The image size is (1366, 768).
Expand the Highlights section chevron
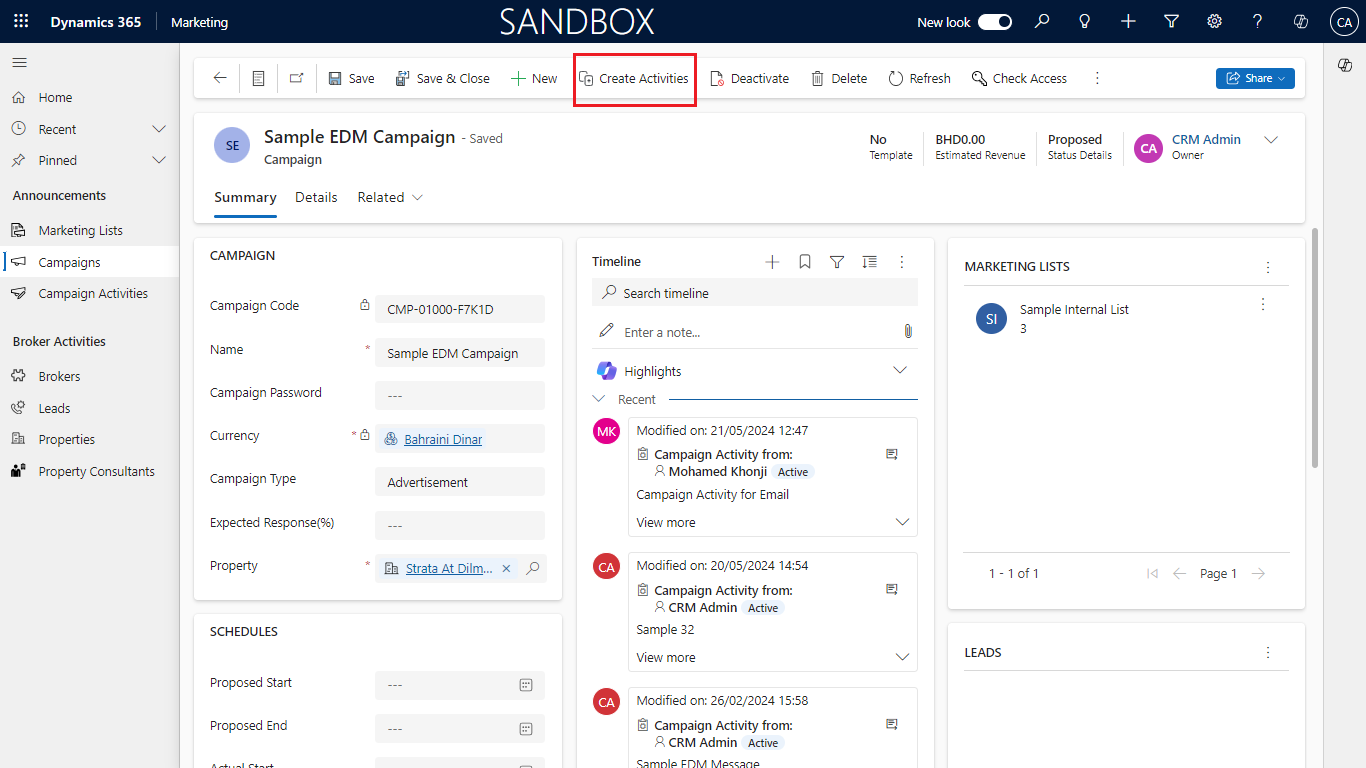coord(900,370)
